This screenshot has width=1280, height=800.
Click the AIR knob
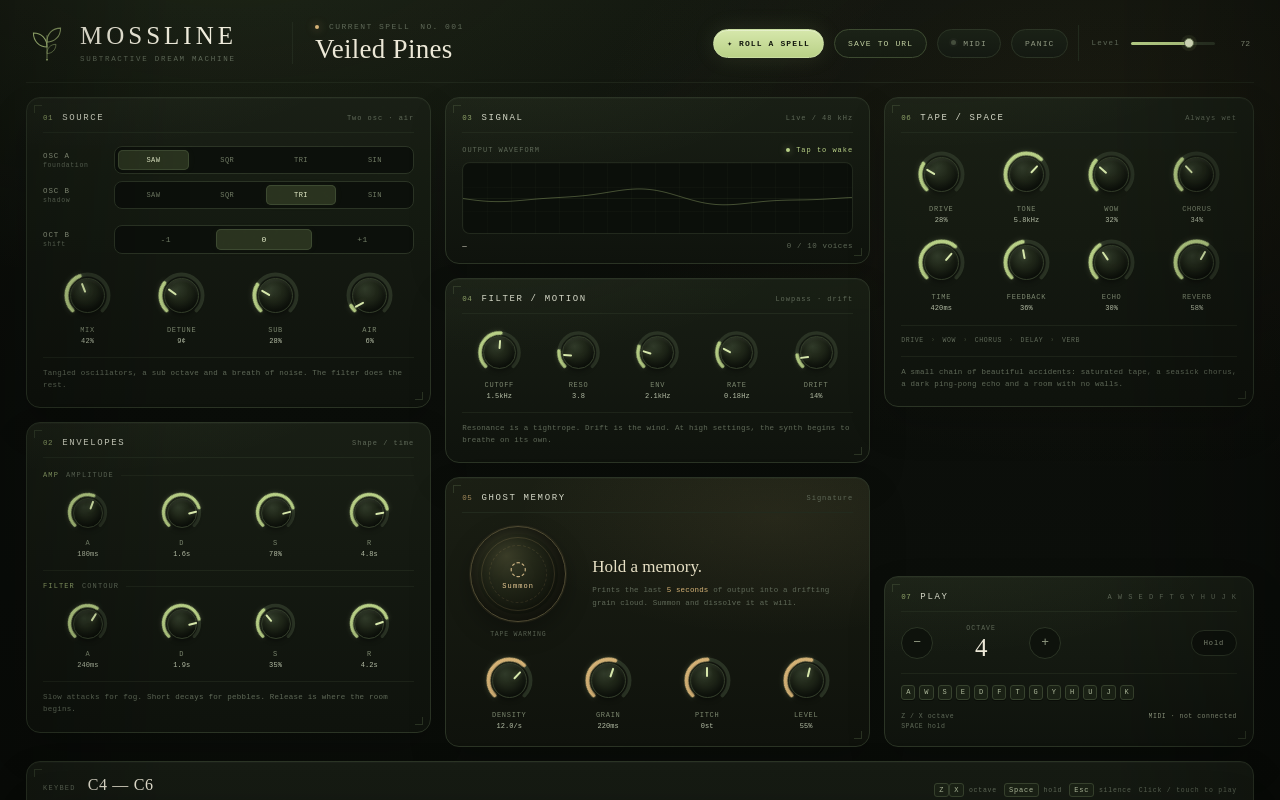pyautogui.click(x=369, y=295)
